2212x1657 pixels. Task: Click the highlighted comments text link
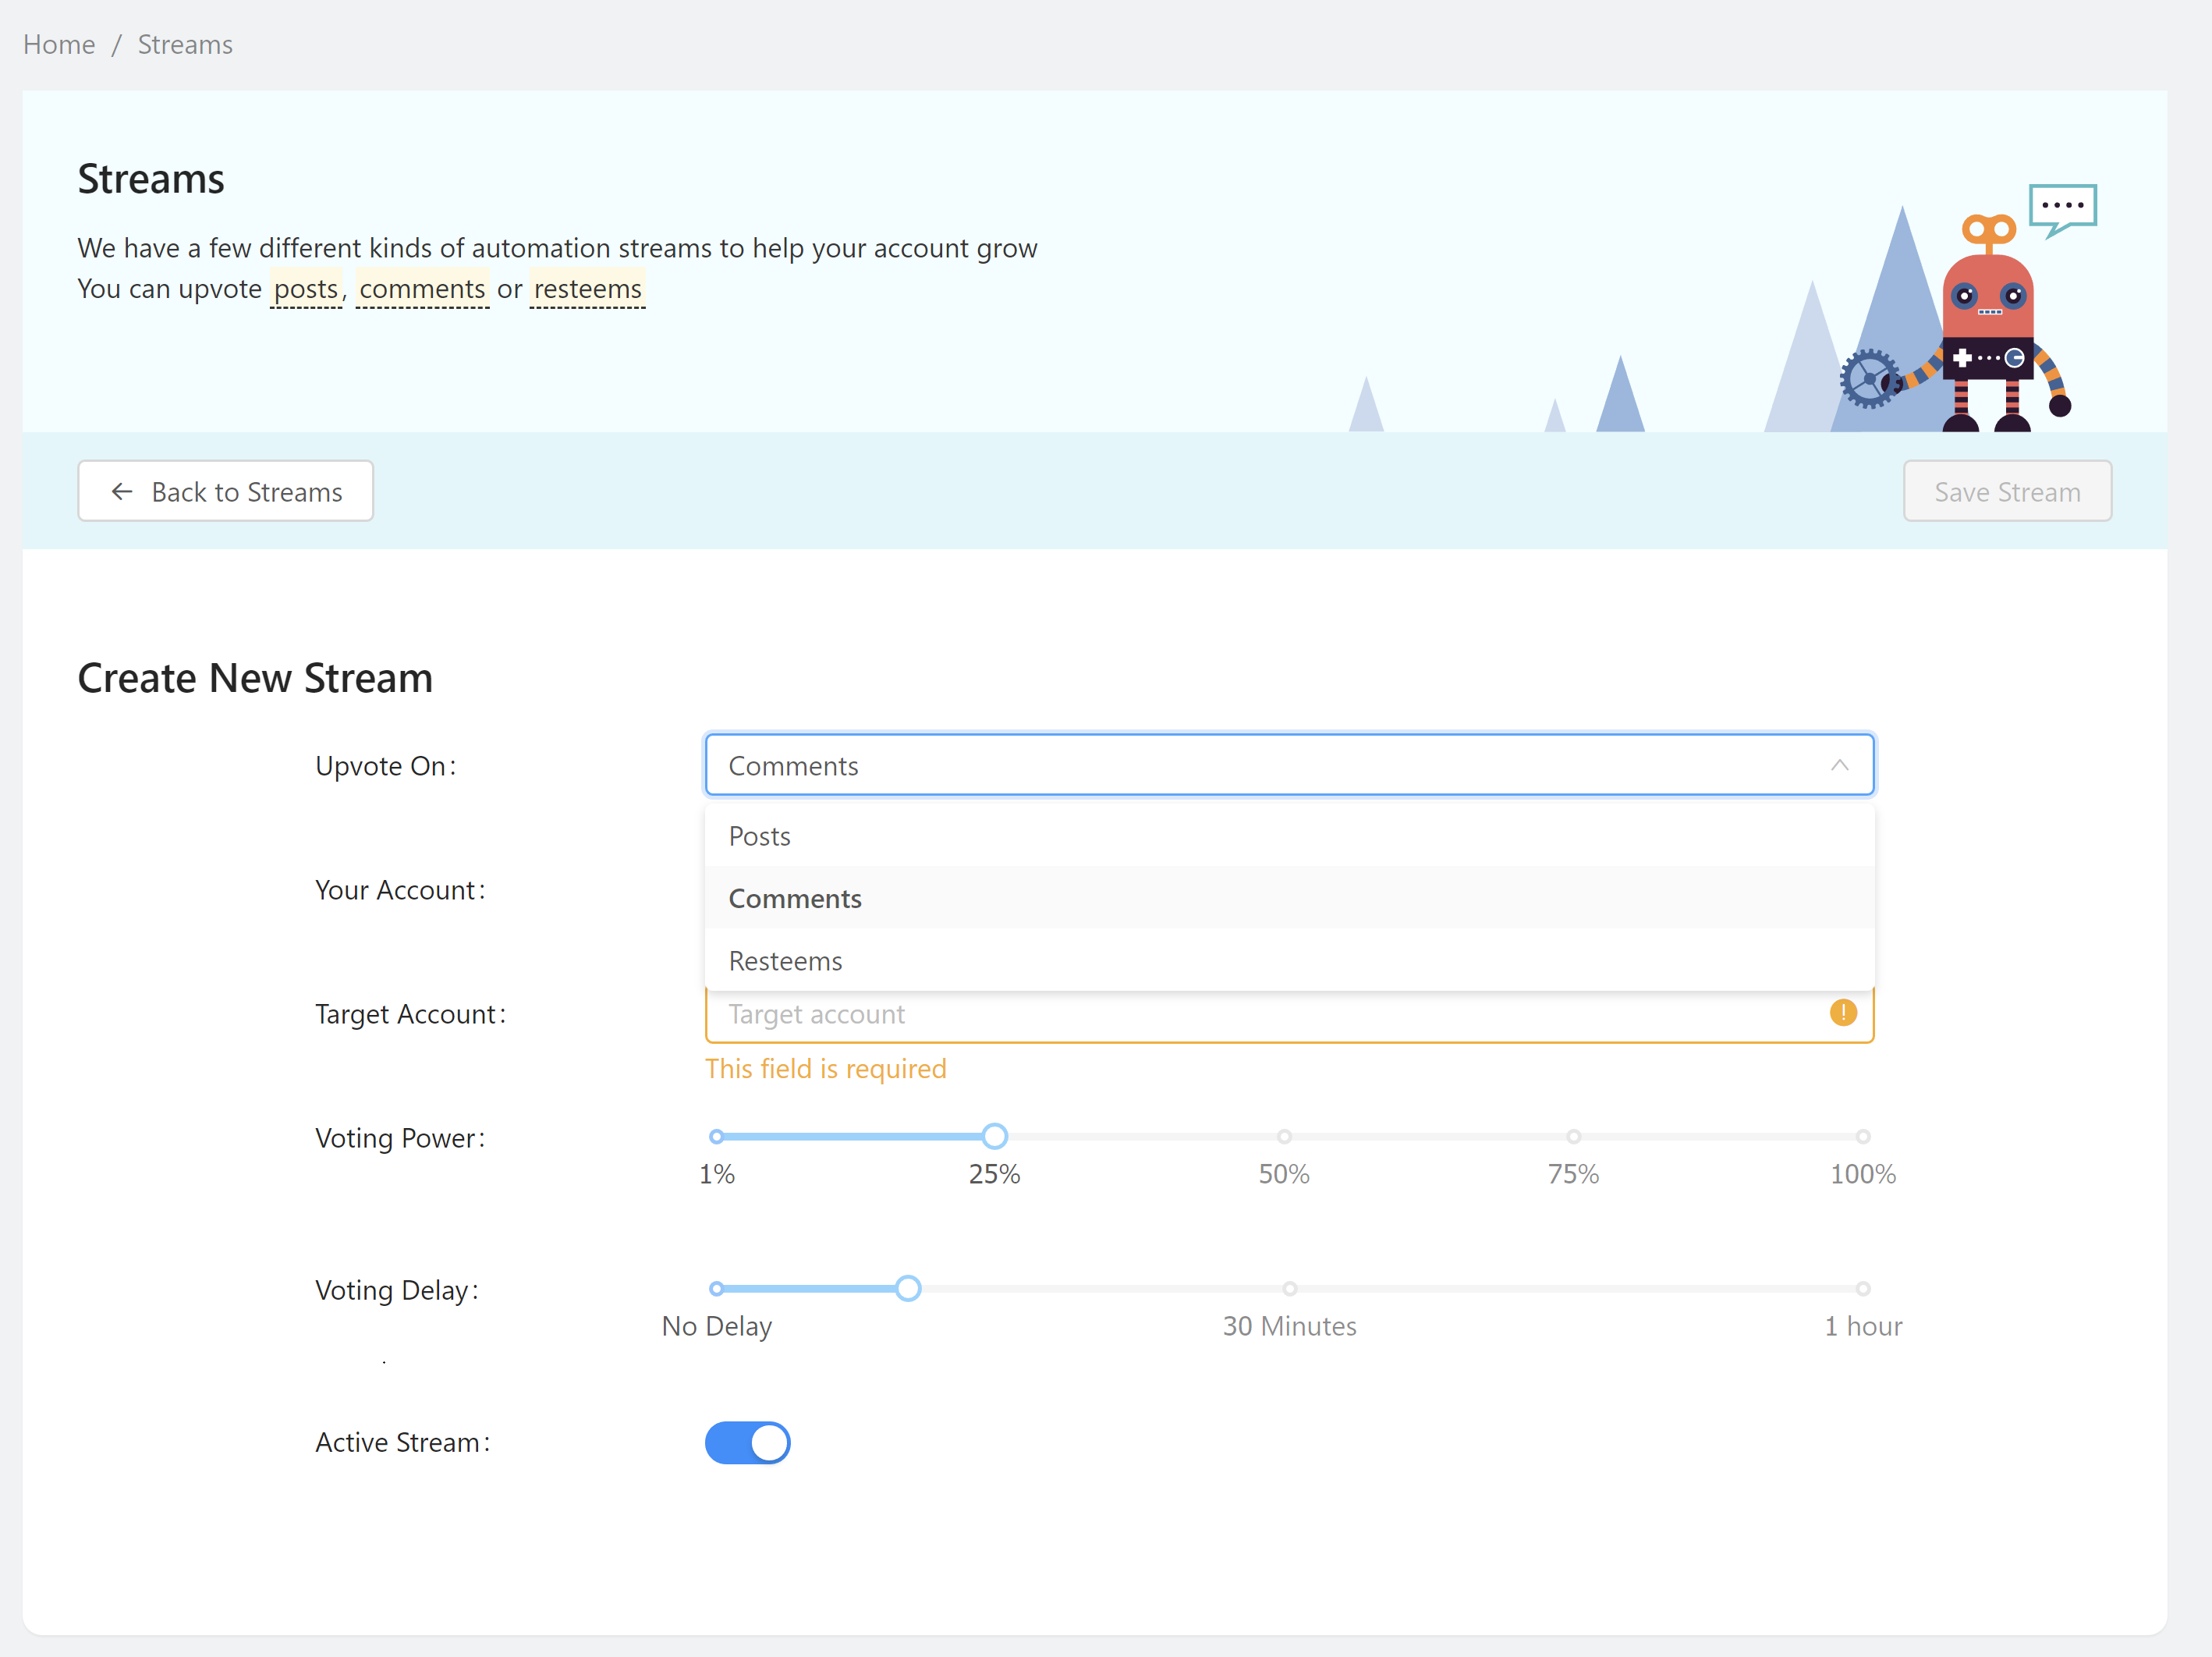(422, 289)
